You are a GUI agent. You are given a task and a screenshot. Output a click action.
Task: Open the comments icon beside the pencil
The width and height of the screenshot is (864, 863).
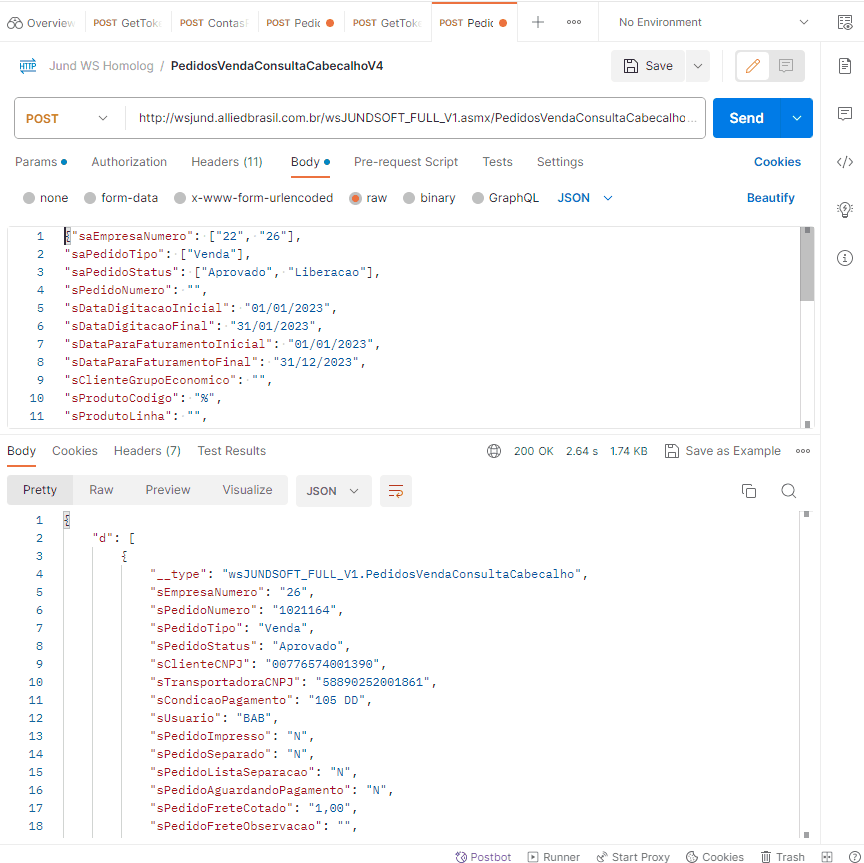pyautogui.click(x=786, y=66)
